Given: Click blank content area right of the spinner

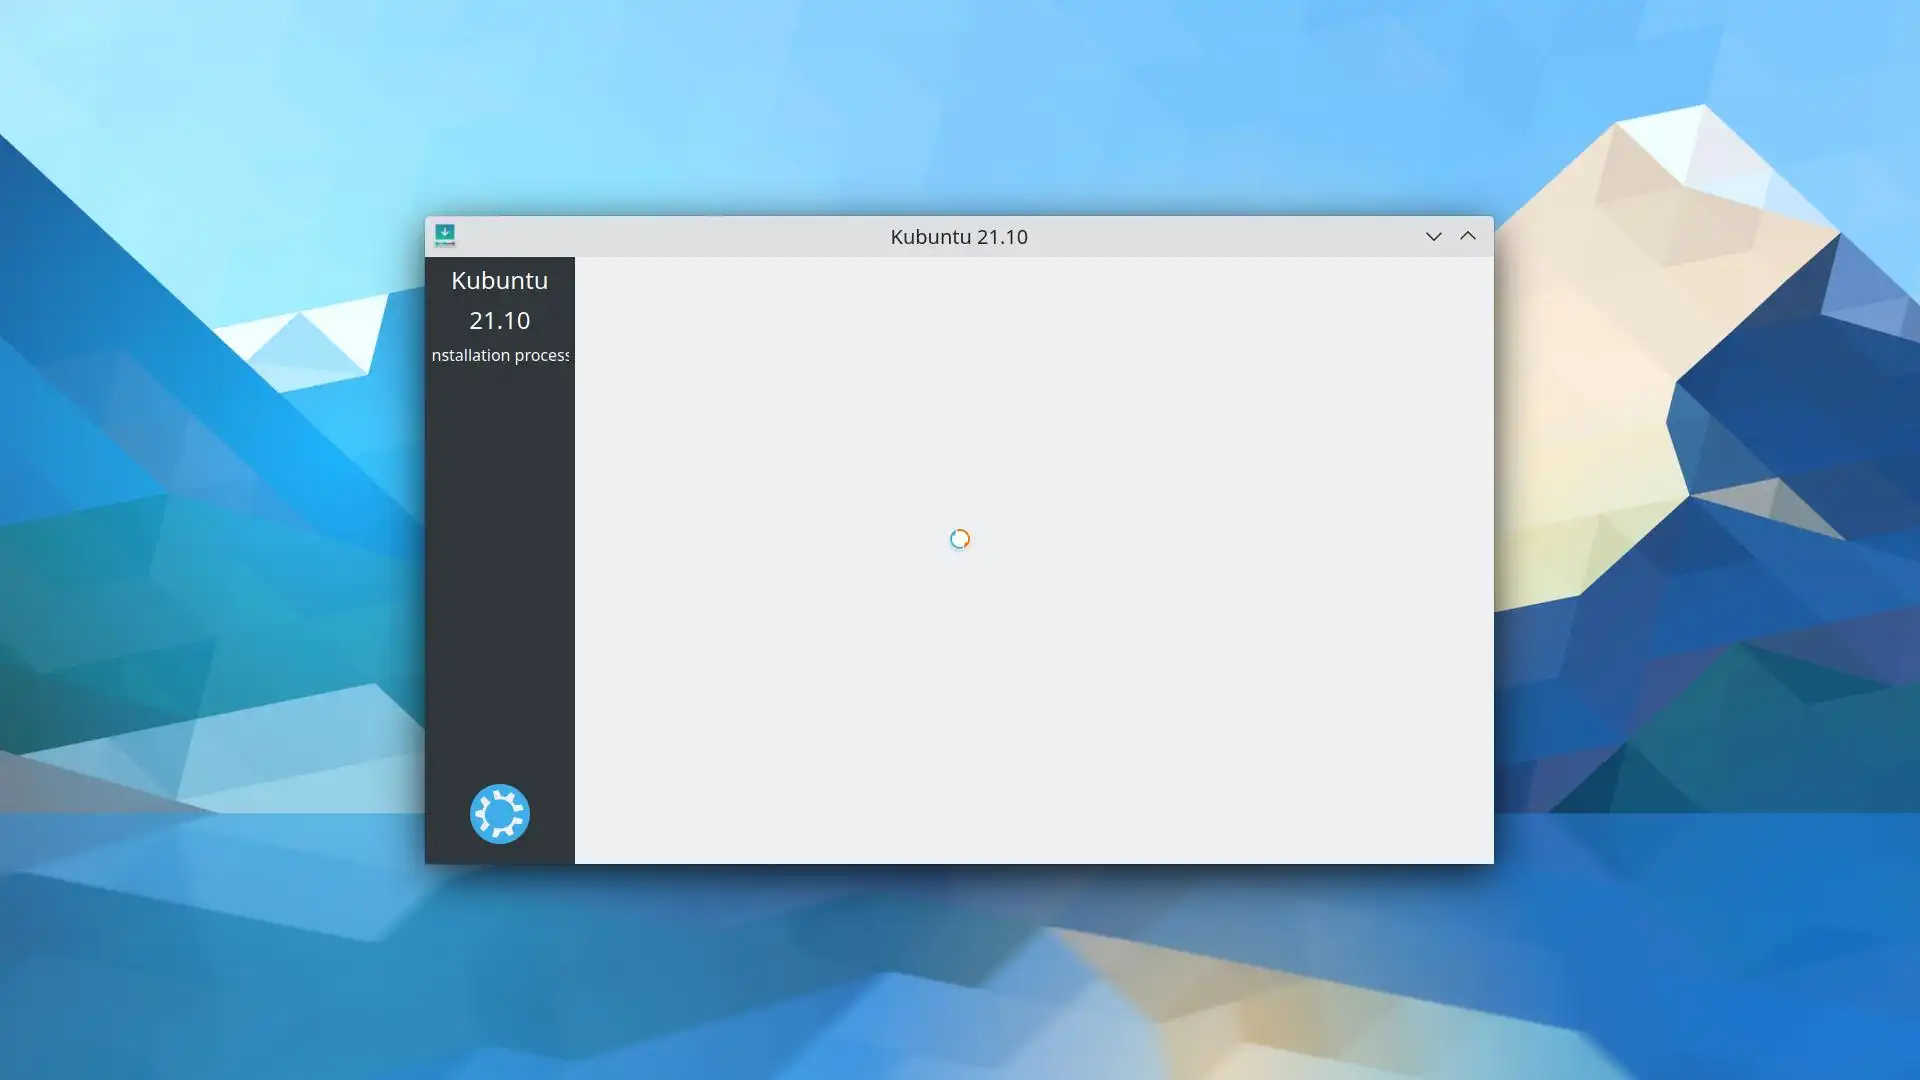Looking at the screenshot, I should pos(1230,540).
